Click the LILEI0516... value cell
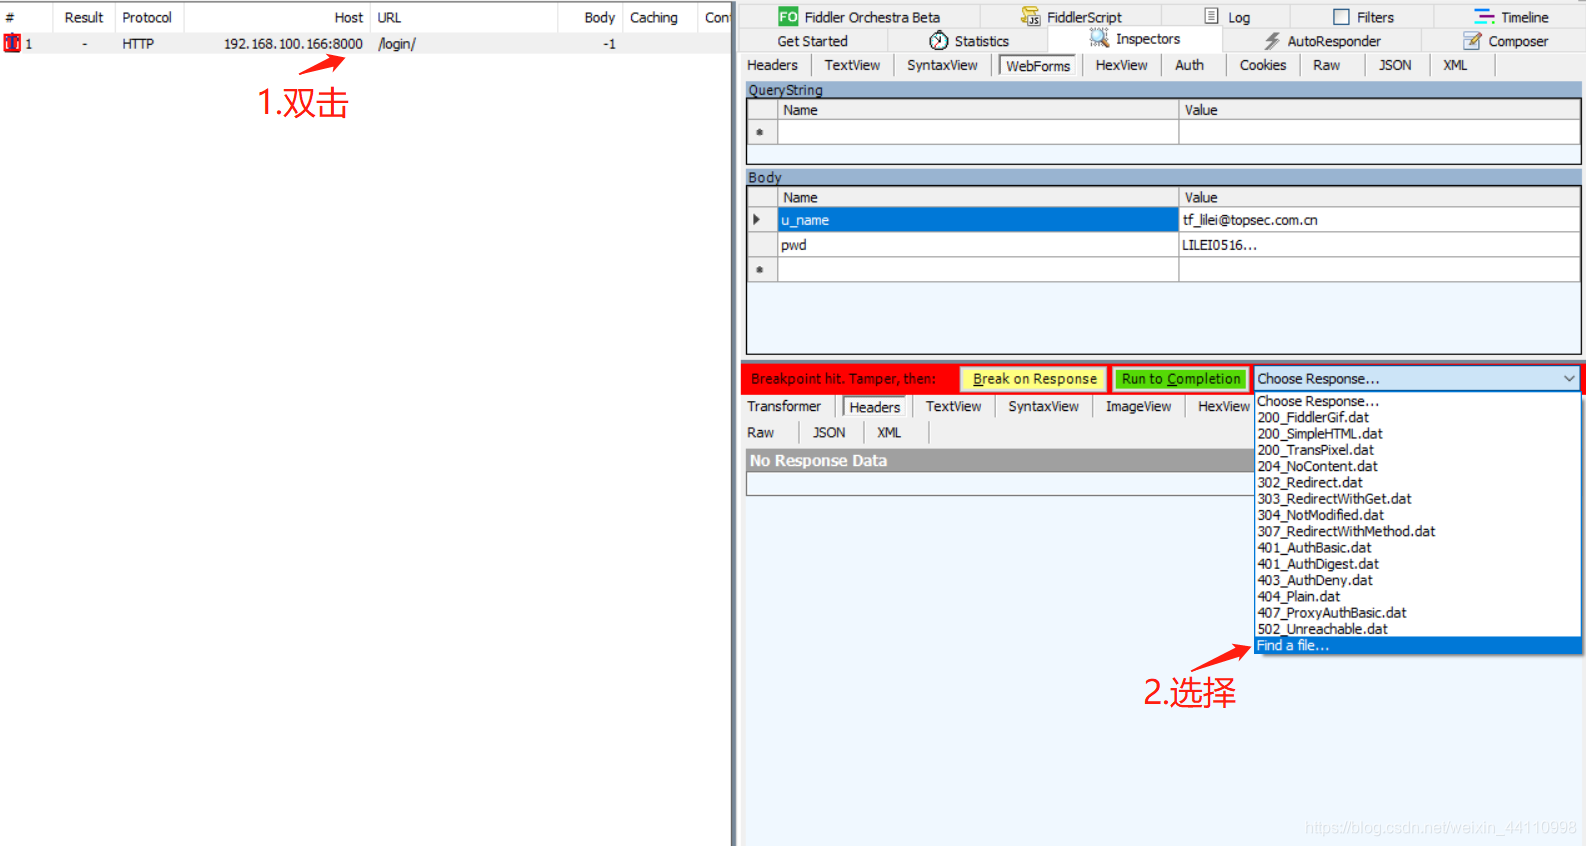Image resolution: width=1586 pixels, height=846 pixels. coord(1380,245)
